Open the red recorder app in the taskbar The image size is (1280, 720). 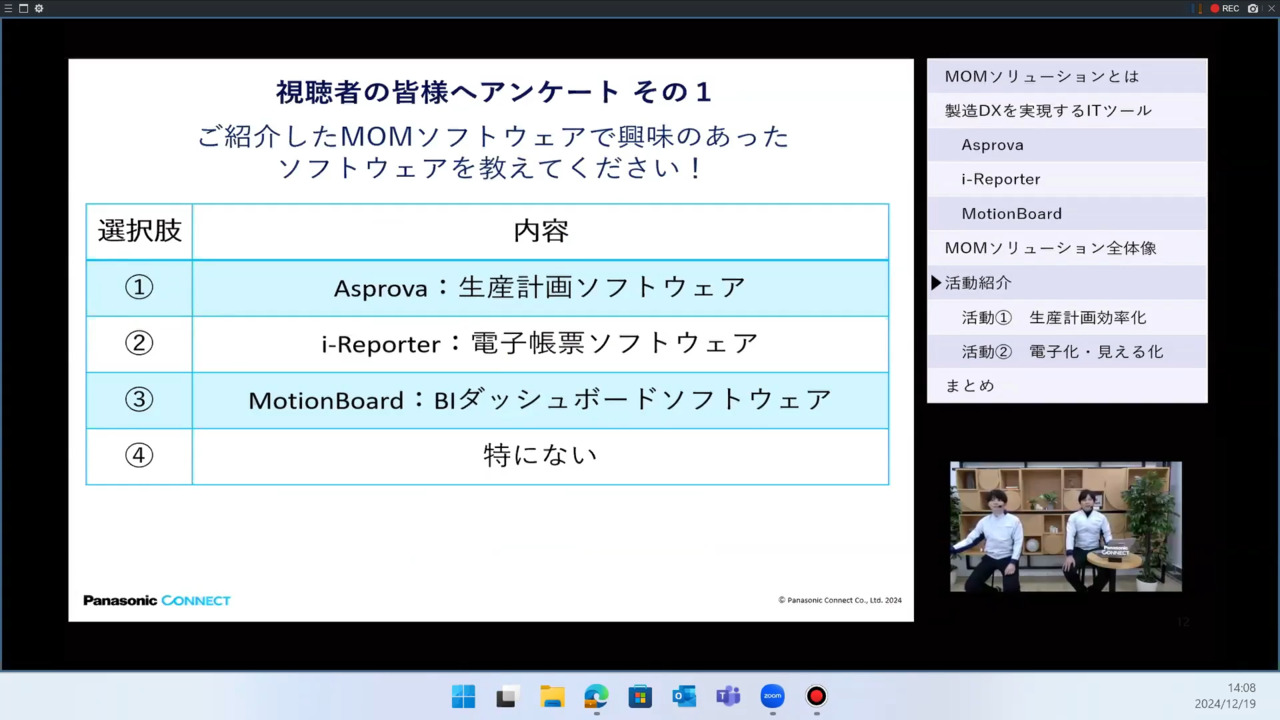[816, 696]
